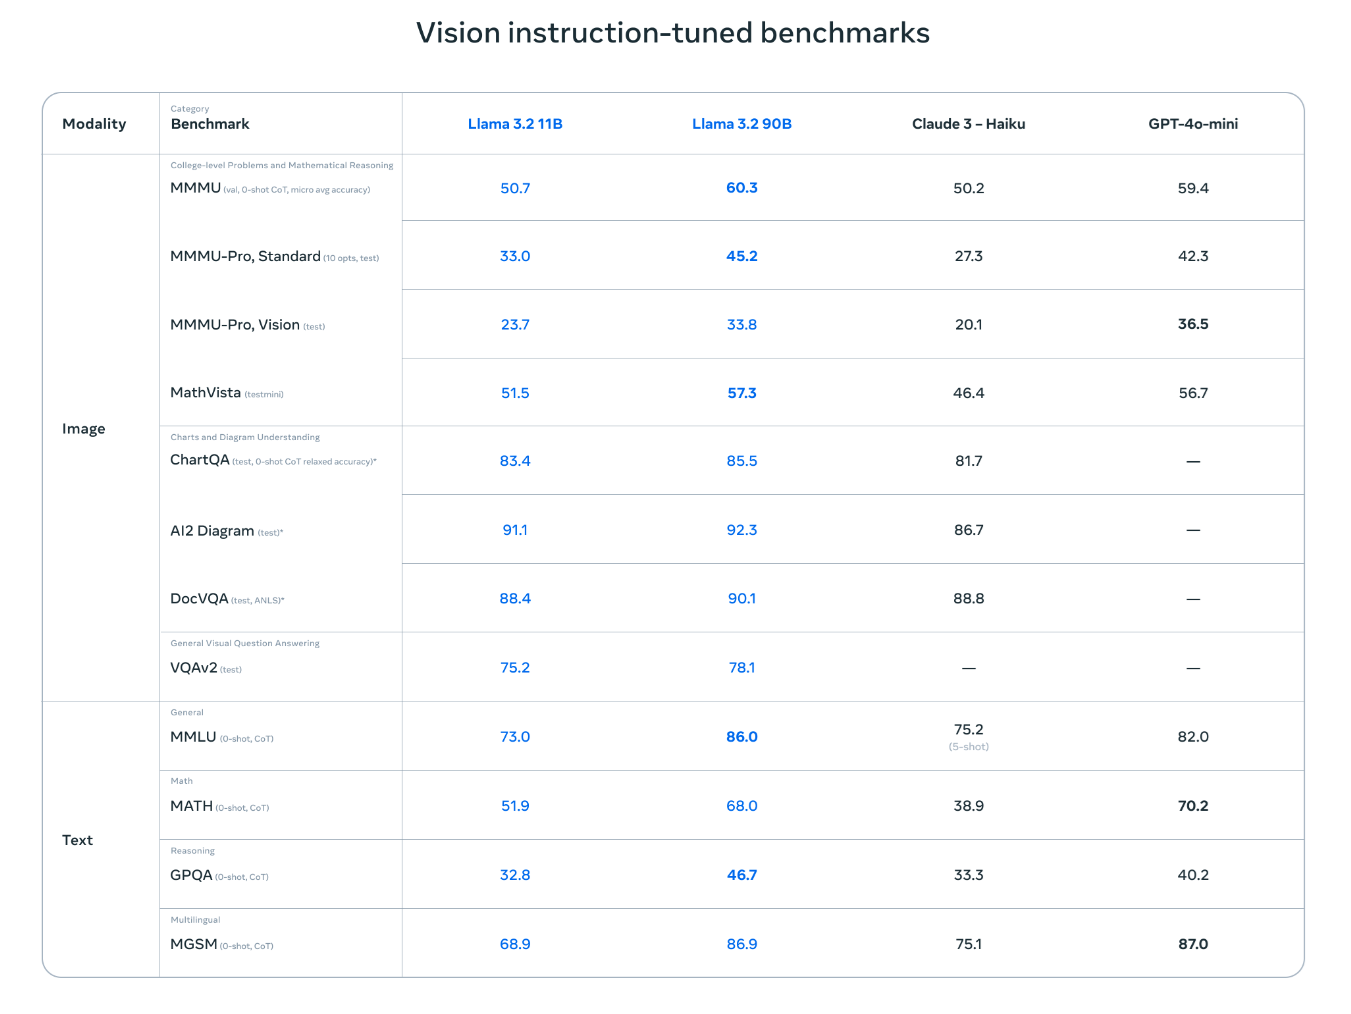Screen dimensions: 1351x1014
Task: Click the GPQA 46.7 bold score
Action: (742, 875)
